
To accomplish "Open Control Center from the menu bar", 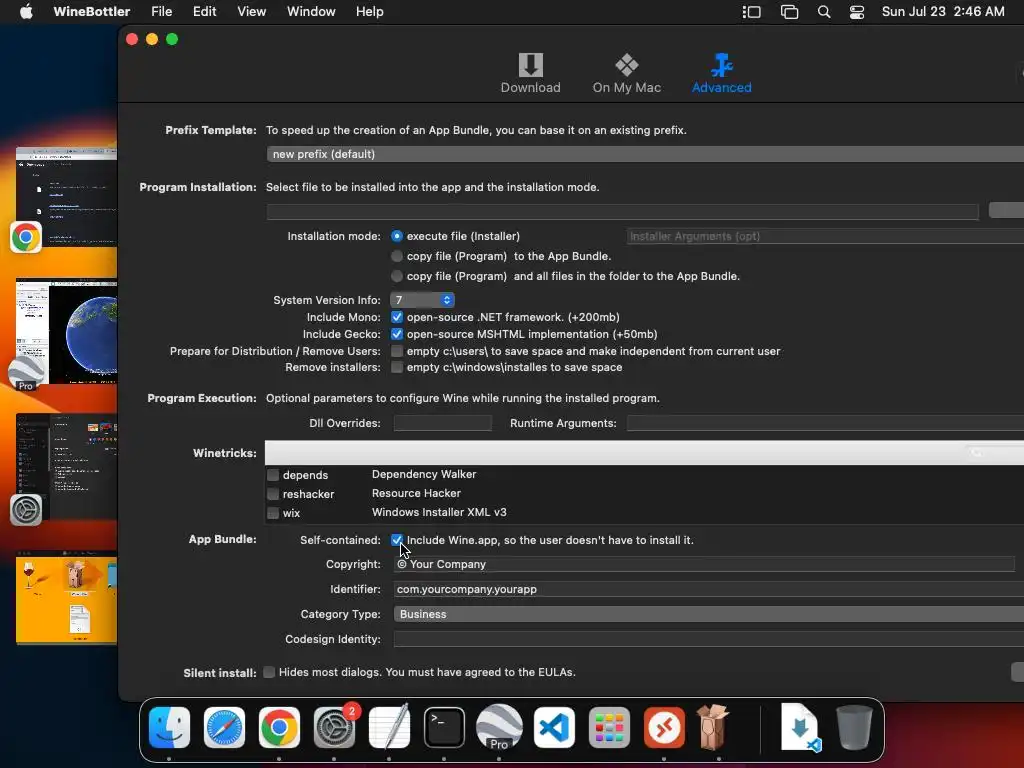I will [857, 12].
